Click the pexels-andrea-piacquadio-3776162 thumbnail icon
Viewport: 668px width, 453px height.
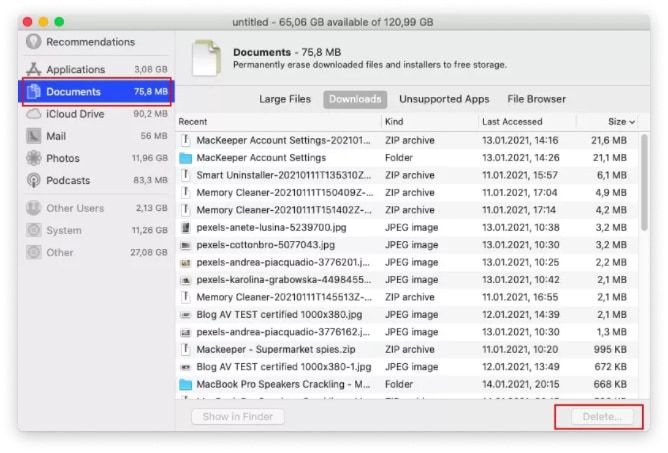coord(185,332)
